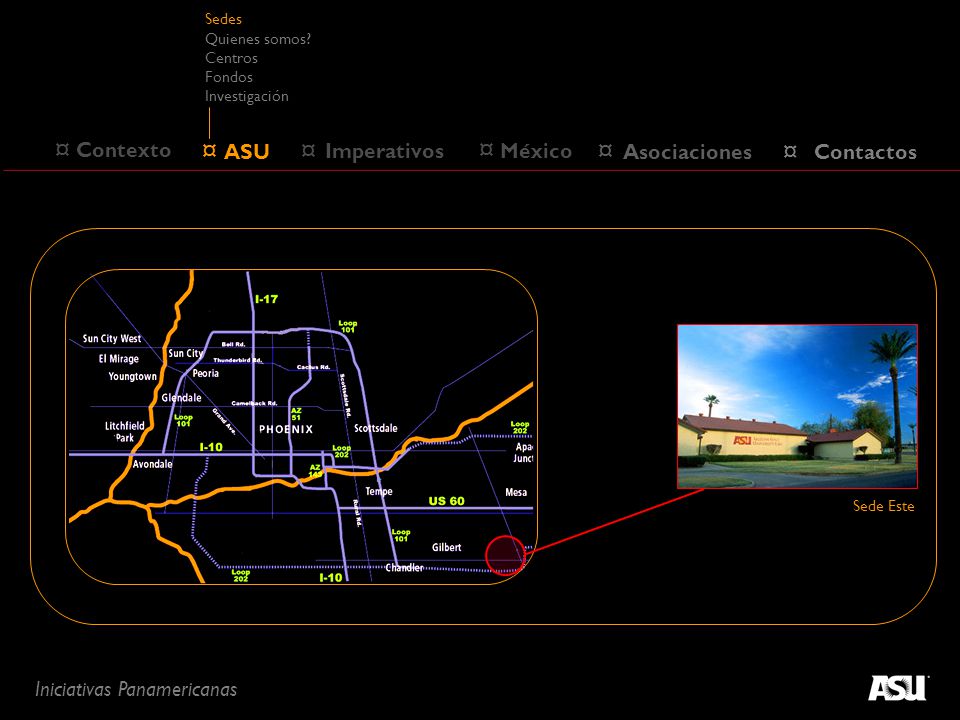Click the Thunderbird Rd. map label
The width and height of the screenshot is (960, 720).
(238, 360)
